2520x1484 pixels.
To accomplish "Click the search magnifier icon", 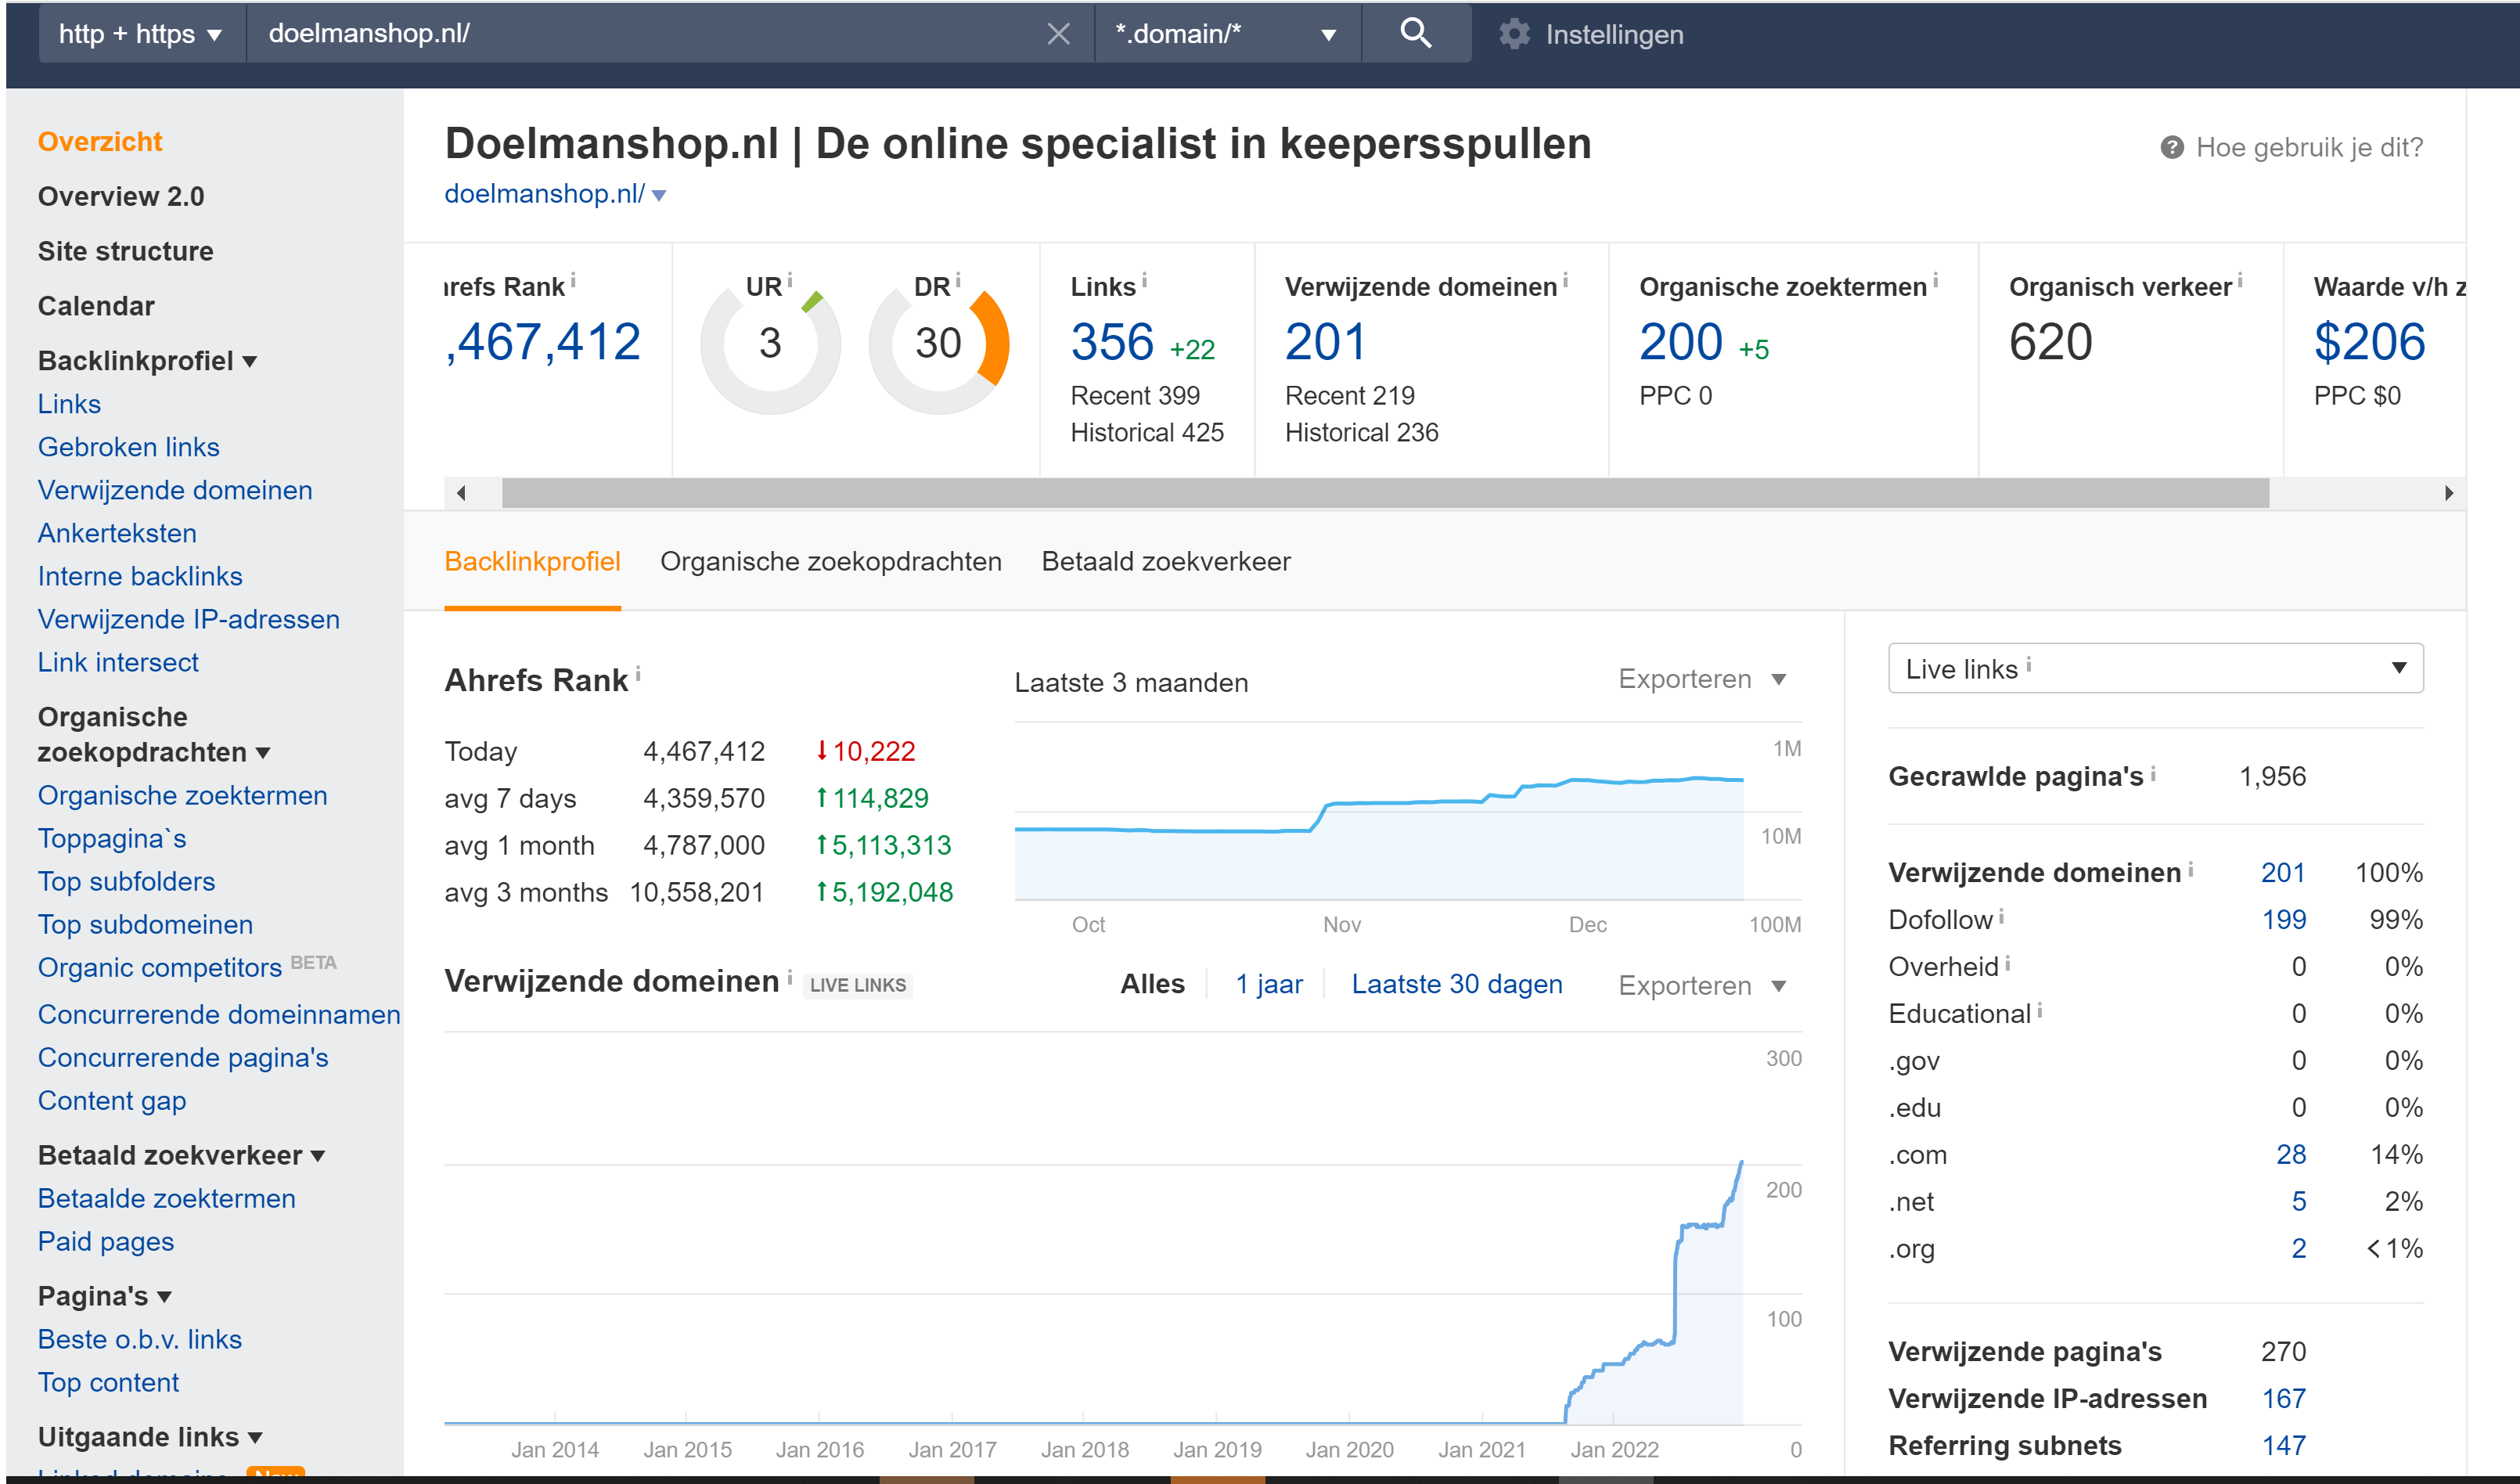I will (1415, 33).
